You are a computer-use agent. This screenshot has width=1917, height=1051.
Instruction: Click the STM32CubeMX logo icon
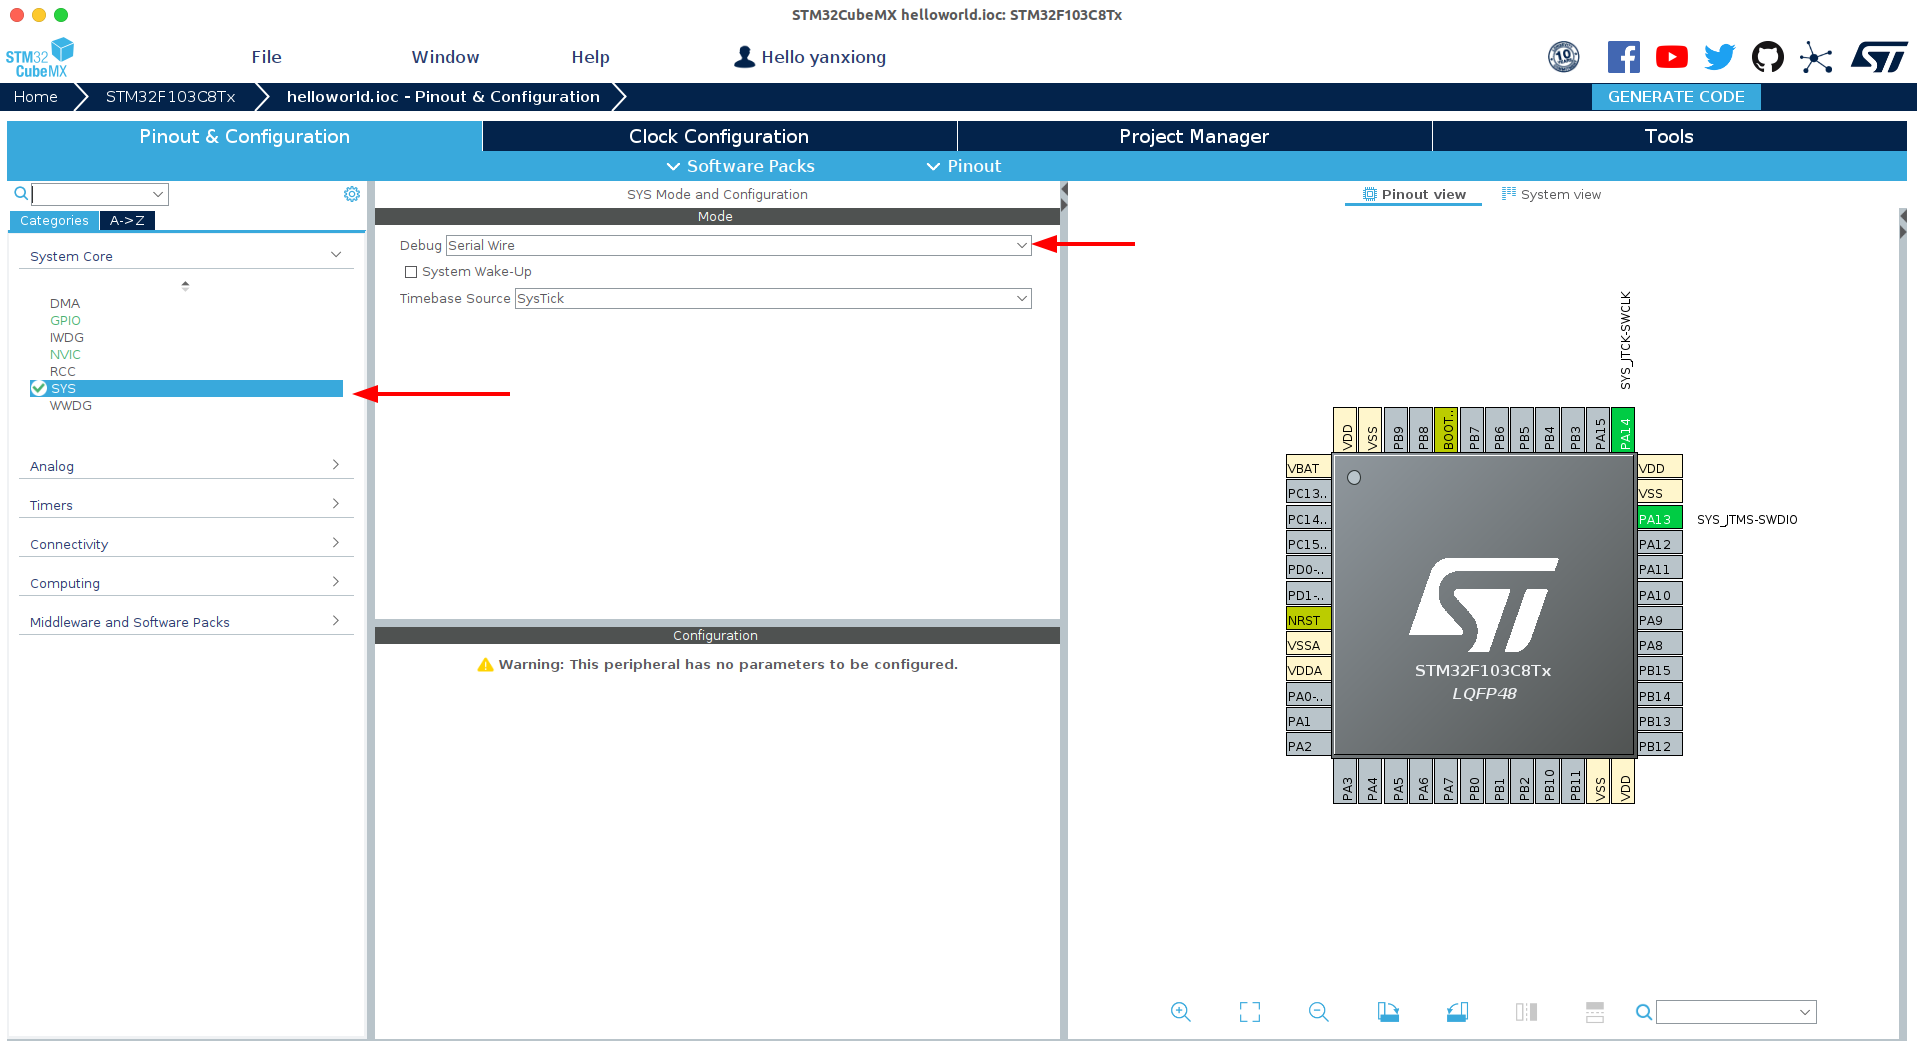40,58
